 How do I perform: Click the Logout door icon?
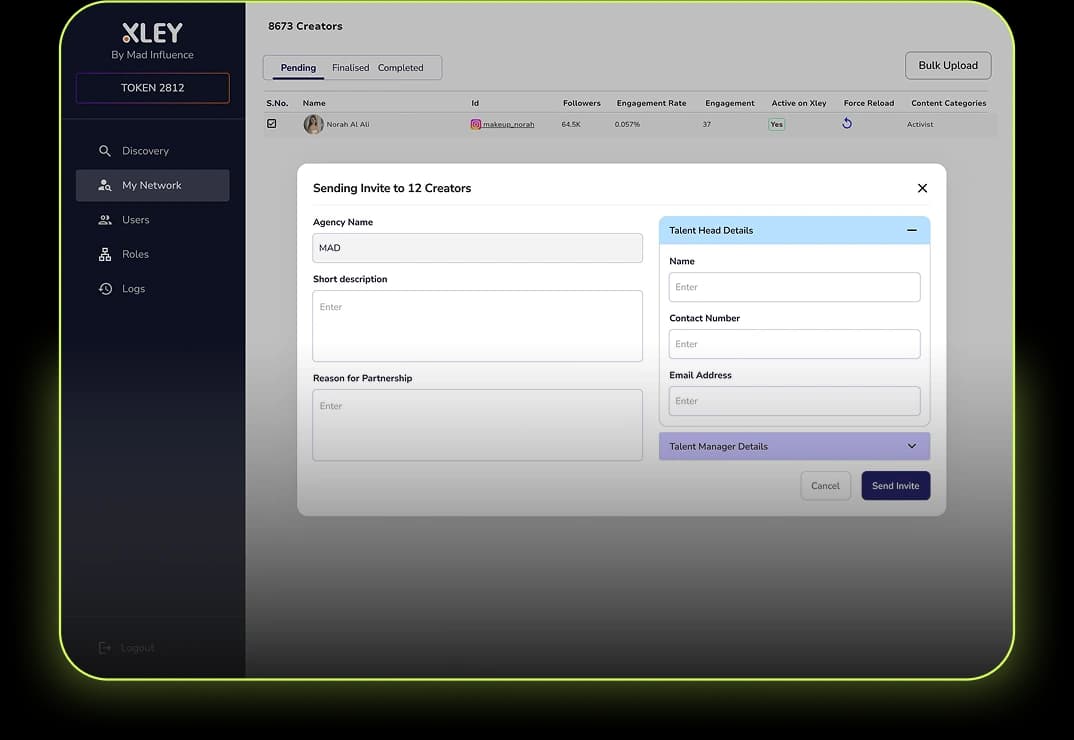(x=105, y=648)
